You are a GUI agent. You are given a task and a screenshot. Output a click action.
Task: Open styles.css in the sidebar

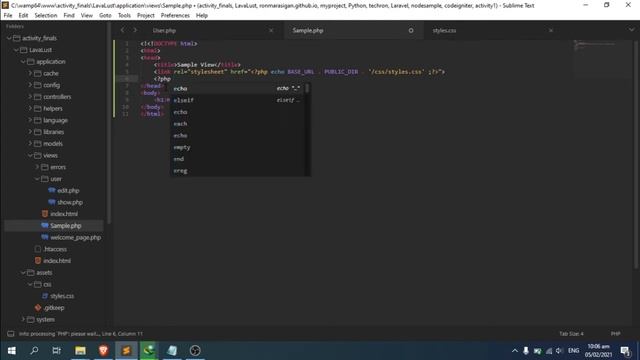pyautogui.click(x=62, y=296)
